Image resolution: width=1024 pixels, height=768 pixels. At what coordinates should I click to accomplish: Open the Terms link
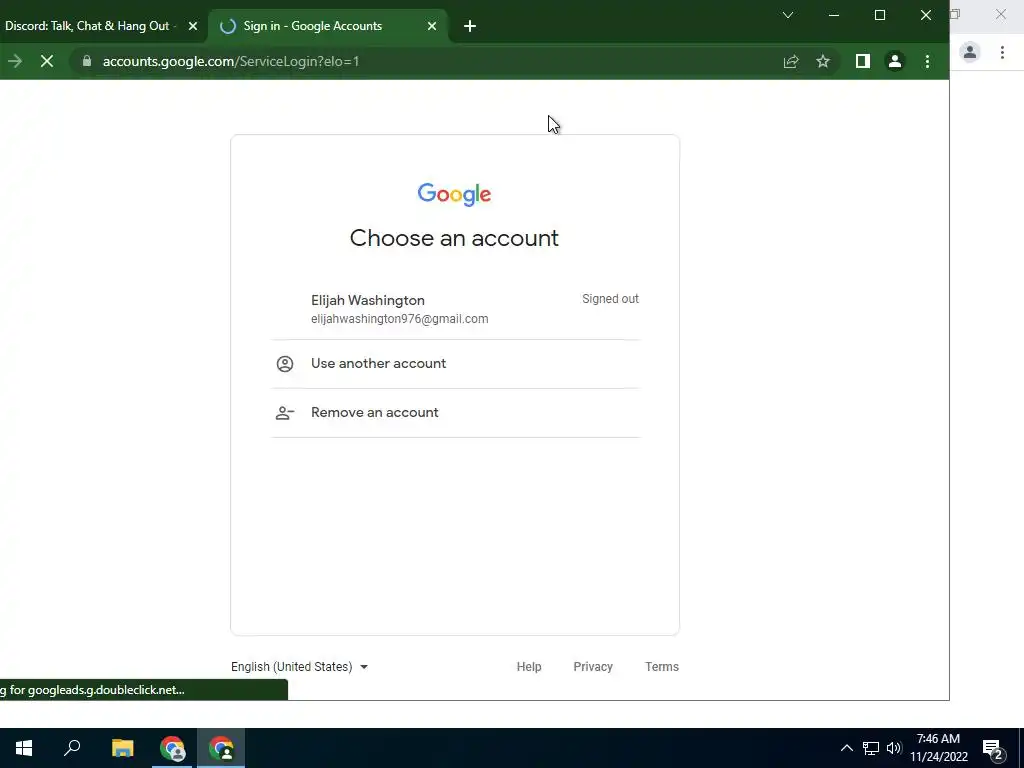click(662, 667)
